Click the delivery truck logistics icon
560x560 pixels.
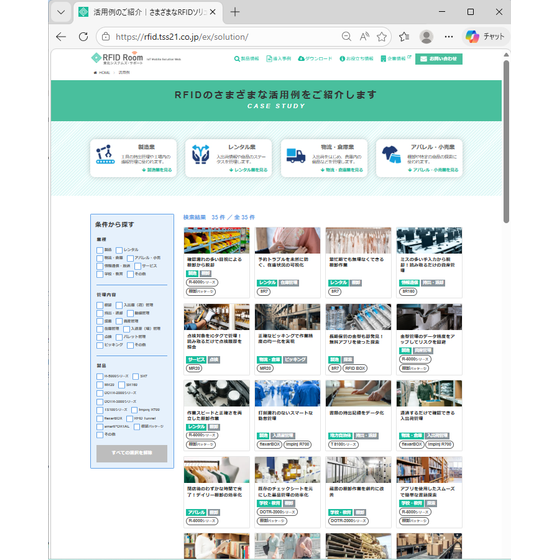(x=296, y=156)
